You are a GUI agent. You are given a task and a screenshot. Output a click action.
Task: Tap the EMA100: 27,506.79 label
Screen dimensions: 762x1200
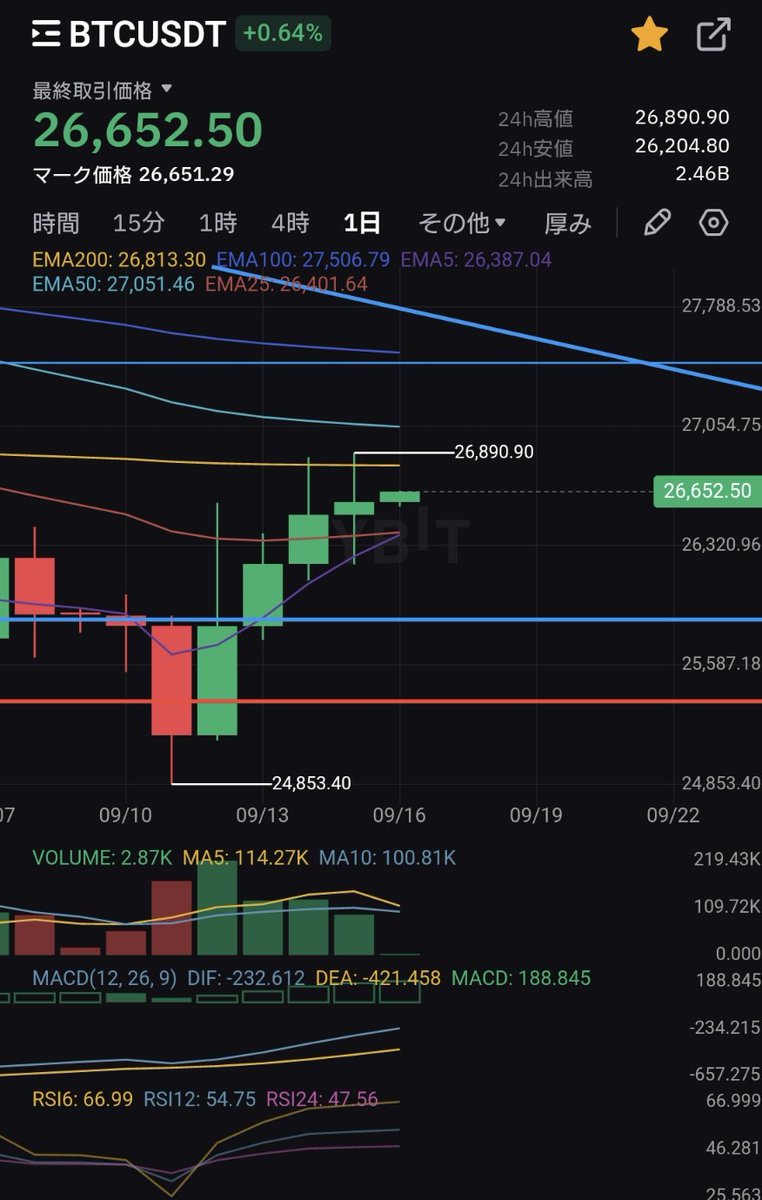(303, 260)
